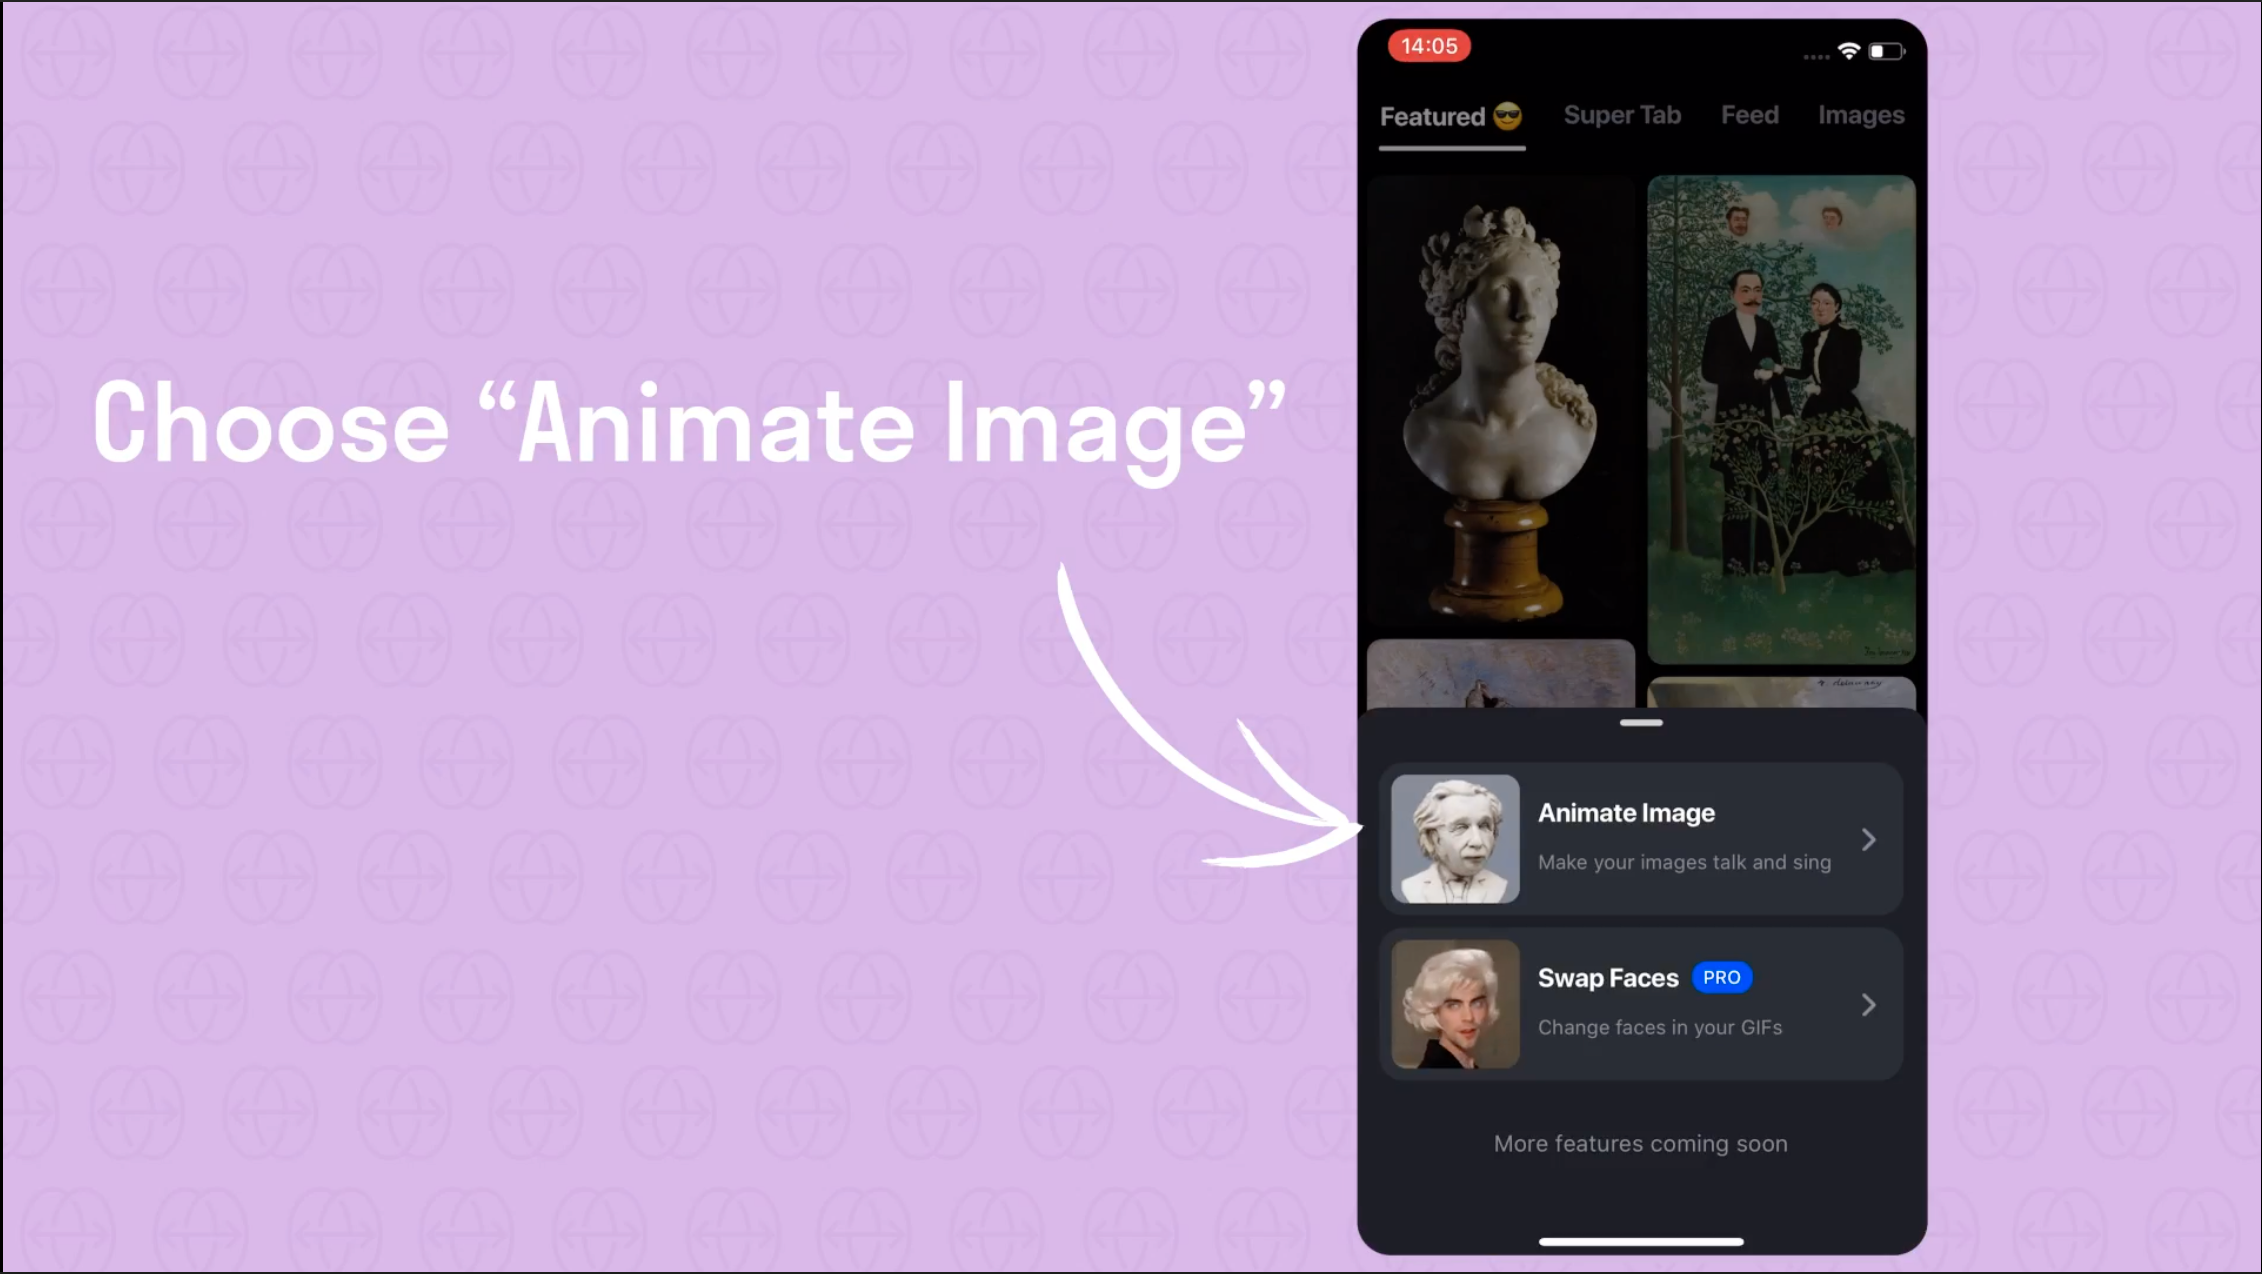
Task: Select the Featured tab
Action: 1432,117
